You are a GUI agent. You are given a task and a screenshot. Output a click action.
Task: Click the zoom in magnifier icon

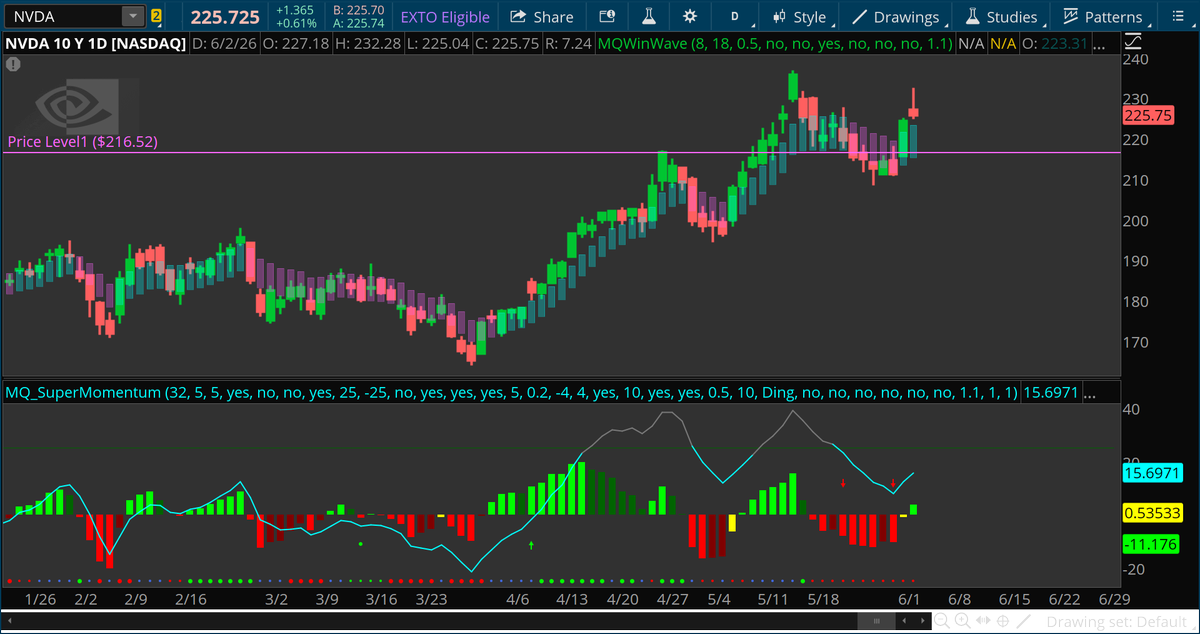click(963, 622)
